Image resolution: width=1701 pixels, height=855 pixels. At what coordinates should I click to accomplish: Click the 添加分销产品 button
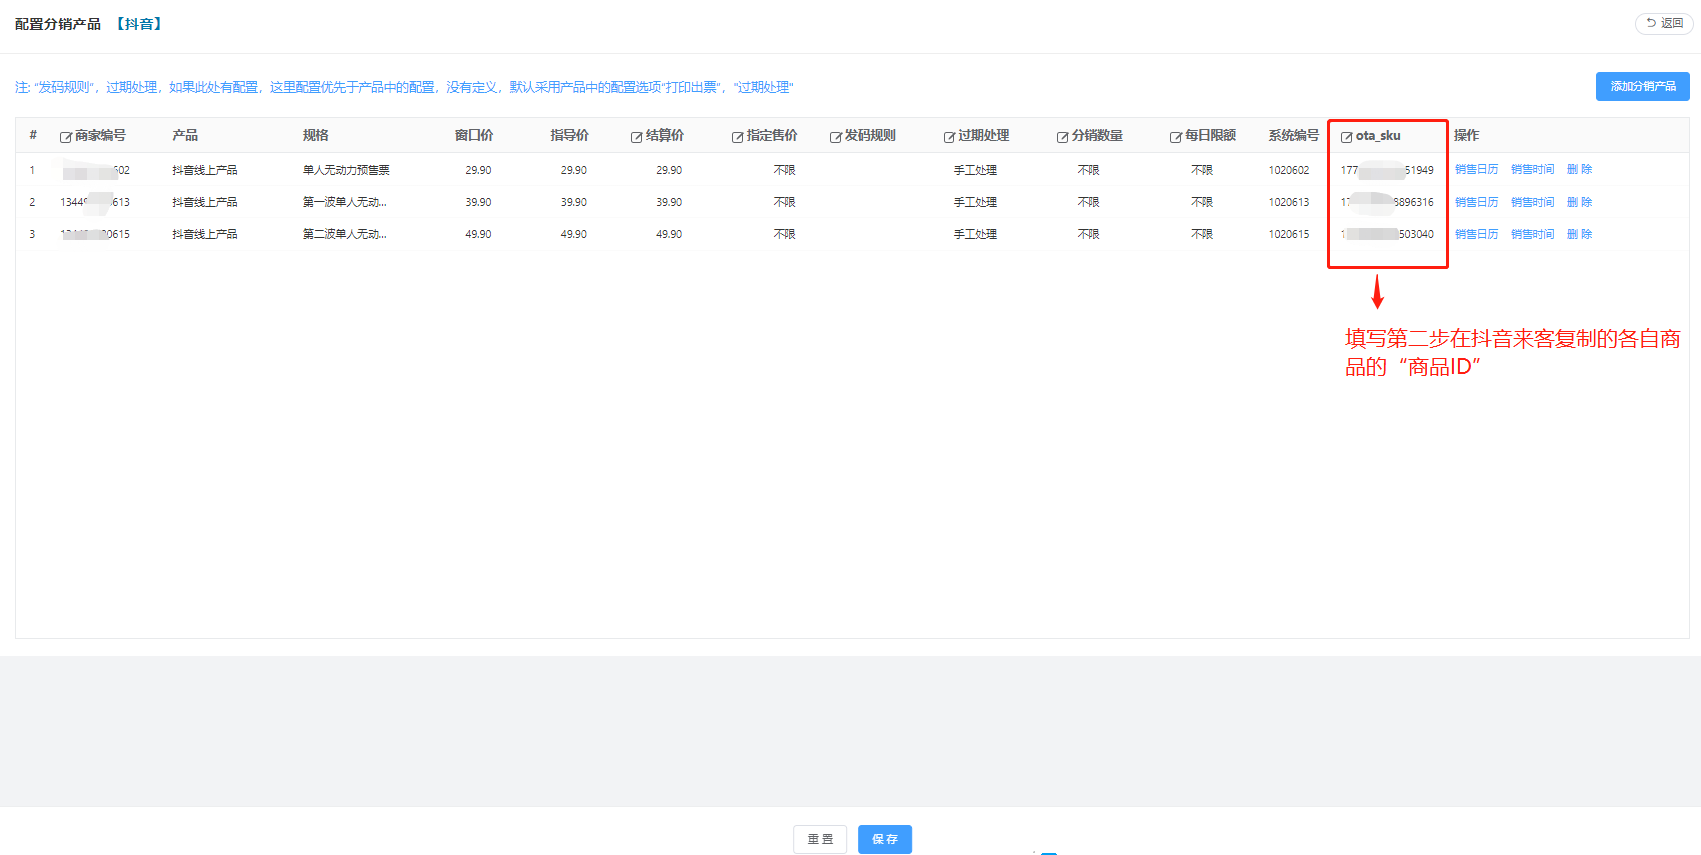1642,87
